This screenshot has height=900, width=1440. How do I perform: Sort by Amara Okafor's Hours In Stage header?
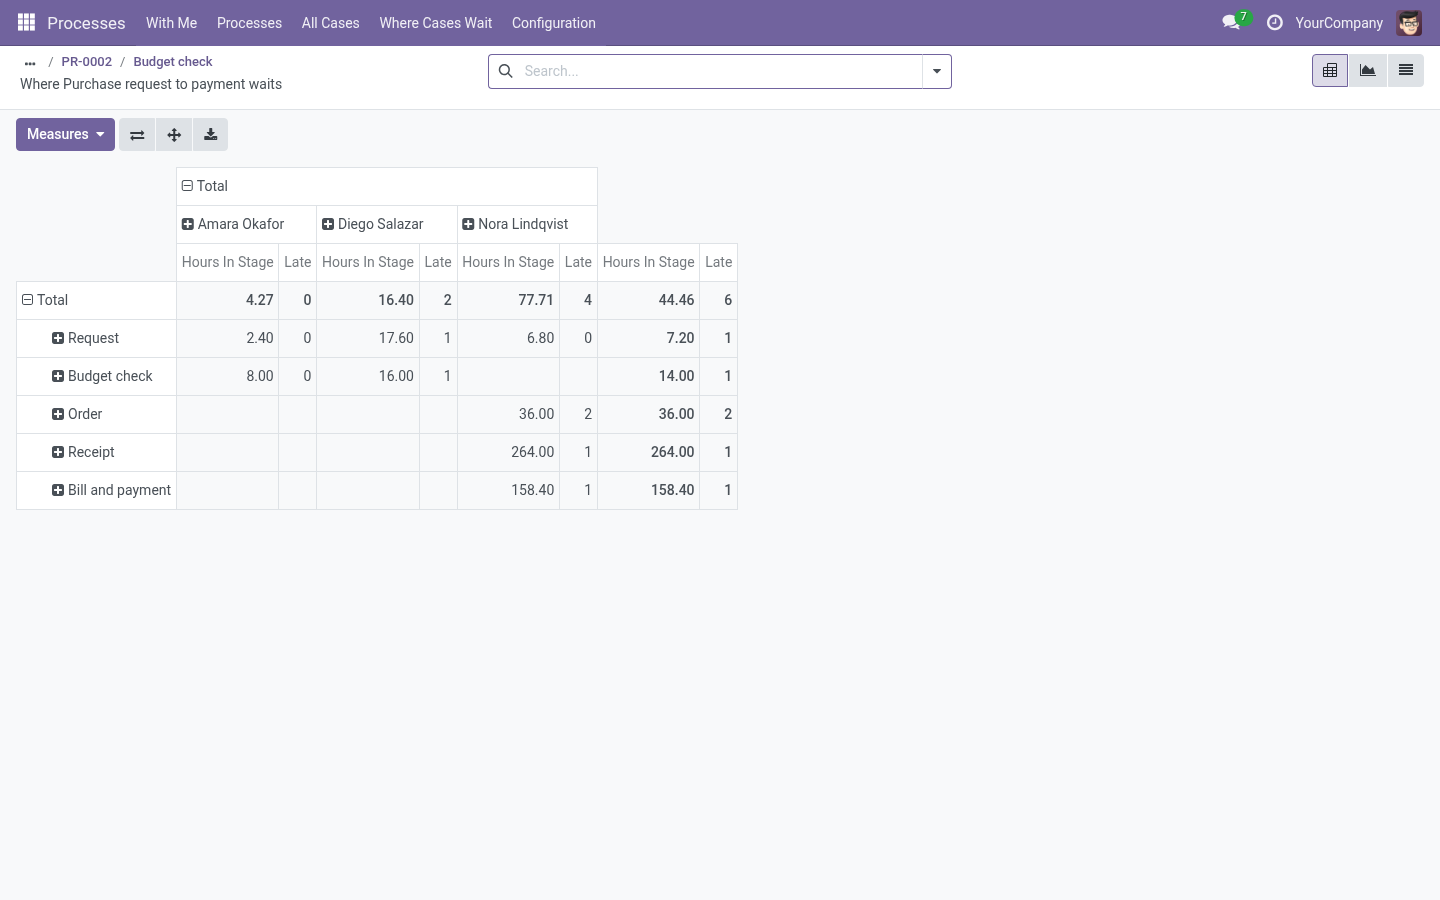[x=228, y=262]
